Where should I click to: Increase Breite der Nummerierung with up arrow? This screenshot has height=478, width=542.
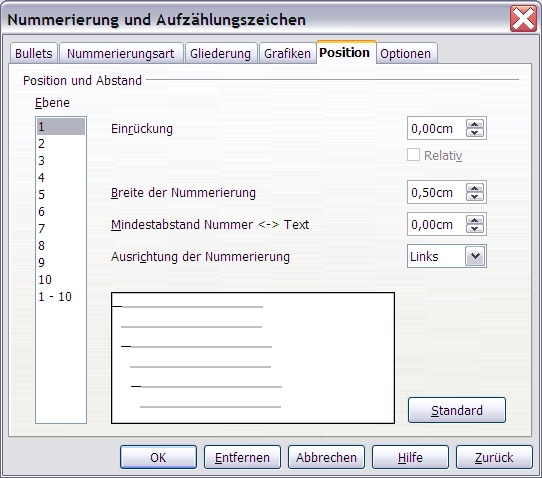click(475, 188)
